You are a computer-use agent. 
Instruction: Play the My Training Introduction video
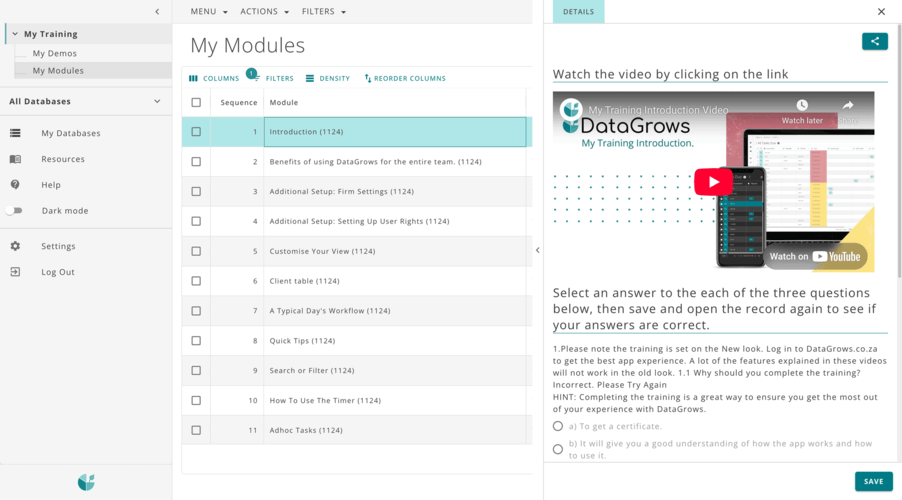pyautogui.click(x=713, y=181)
